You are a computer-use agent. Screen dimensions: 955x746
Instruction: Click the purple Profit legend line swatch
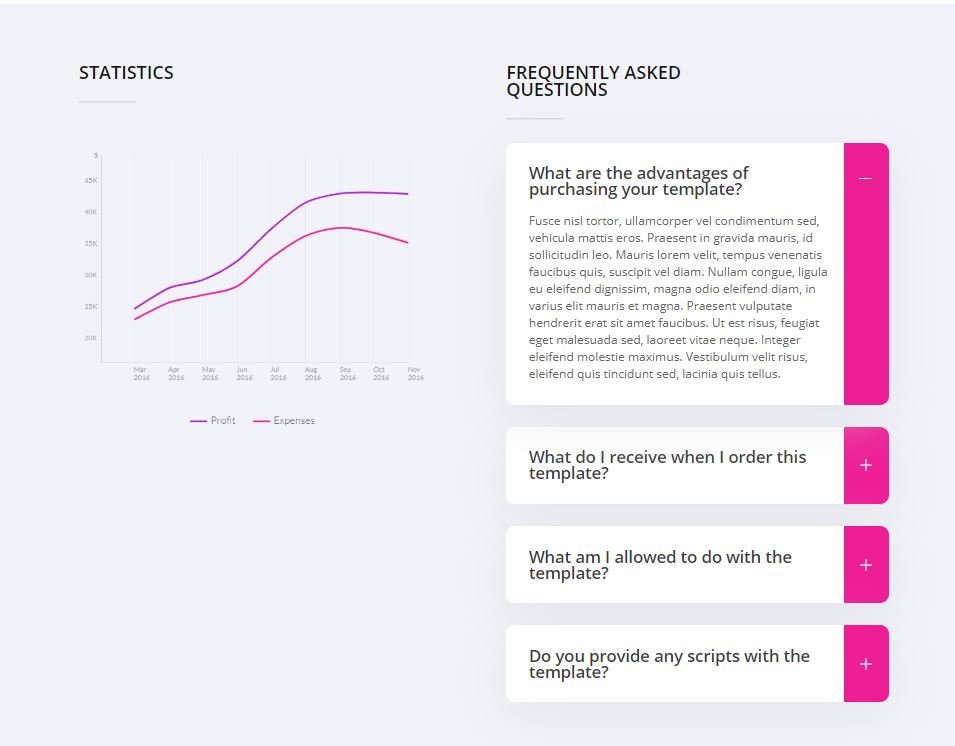point(198,421)
